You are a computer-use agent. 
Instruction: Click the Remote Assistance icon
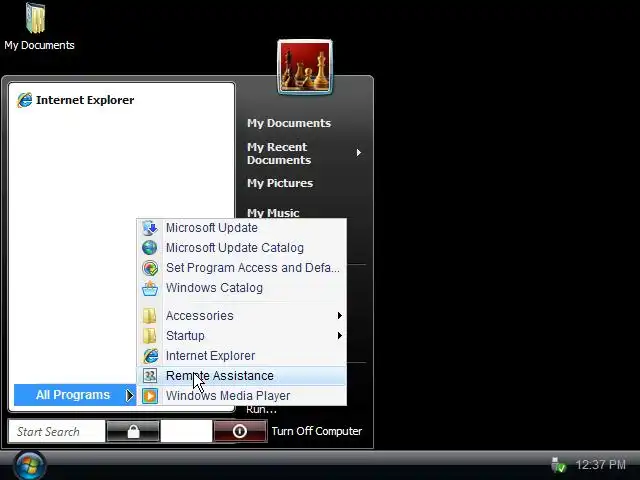click(150, 376)
